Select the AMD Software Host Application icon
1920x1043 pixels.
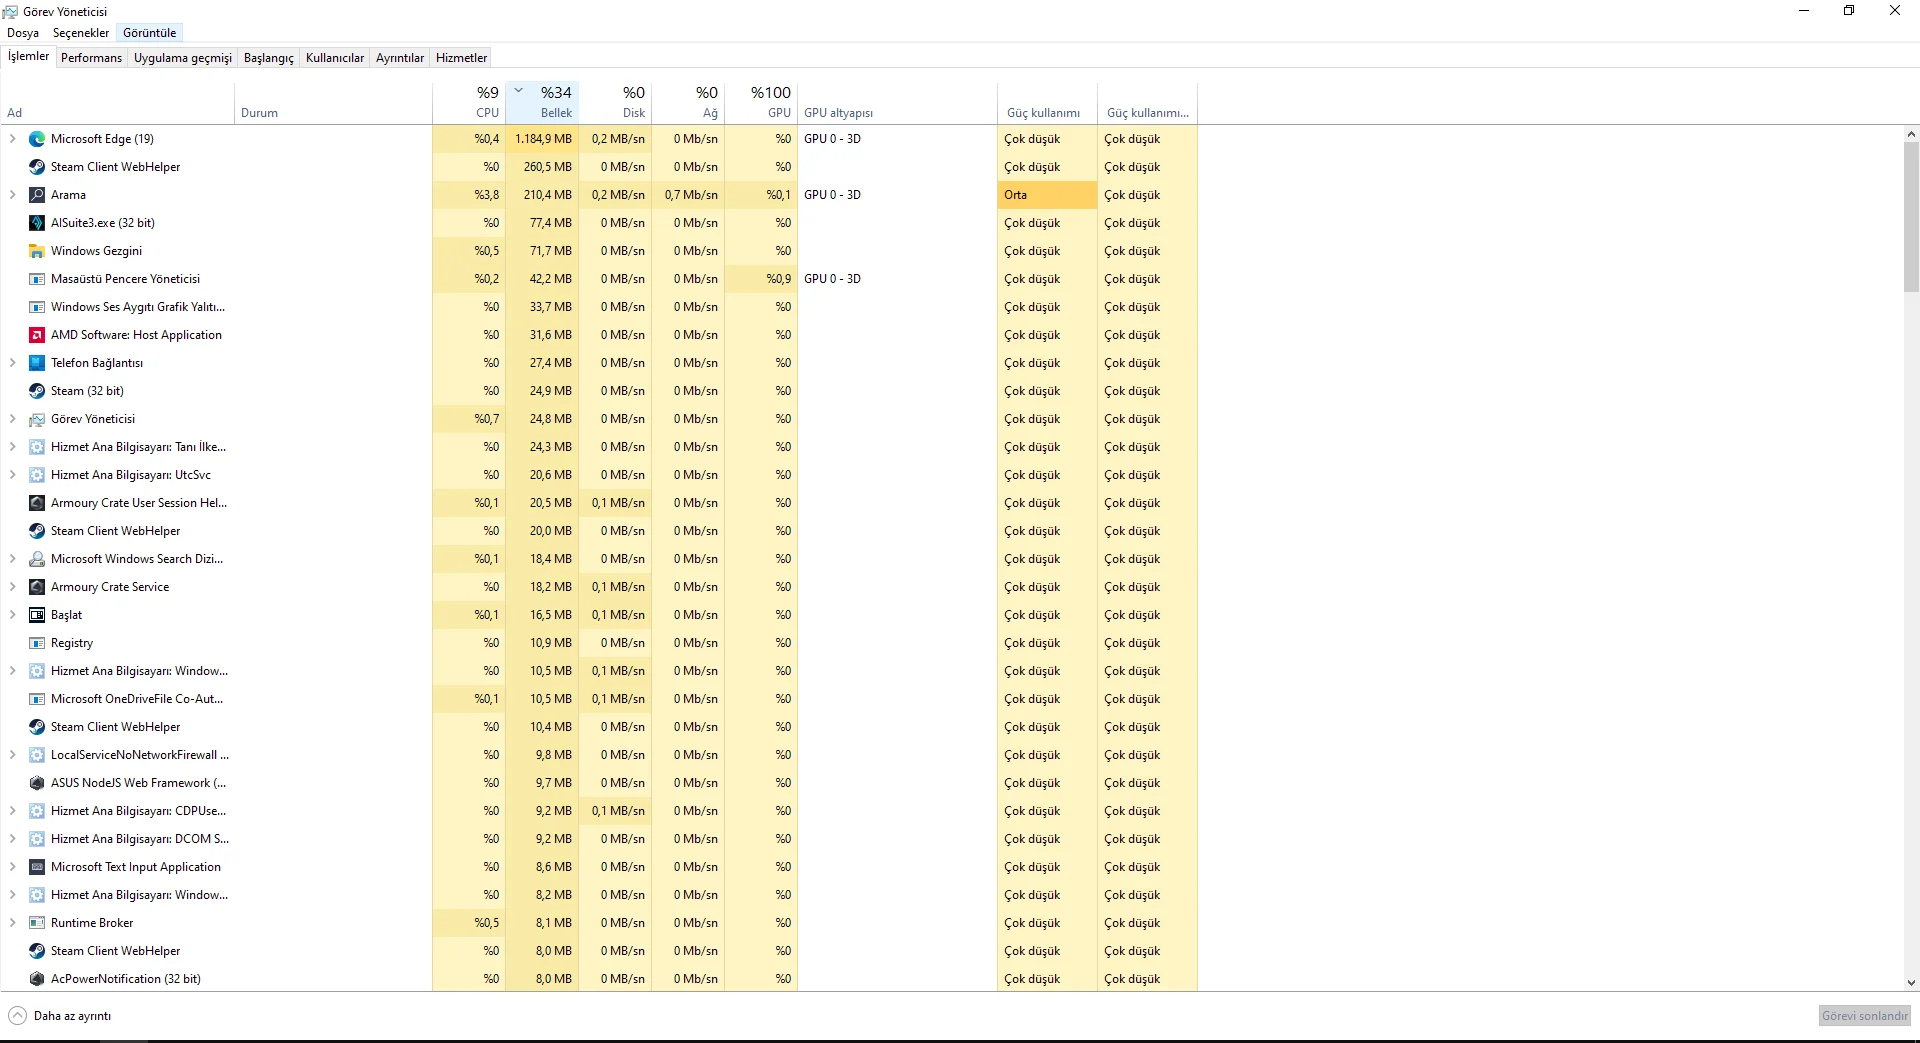point(37,335)
